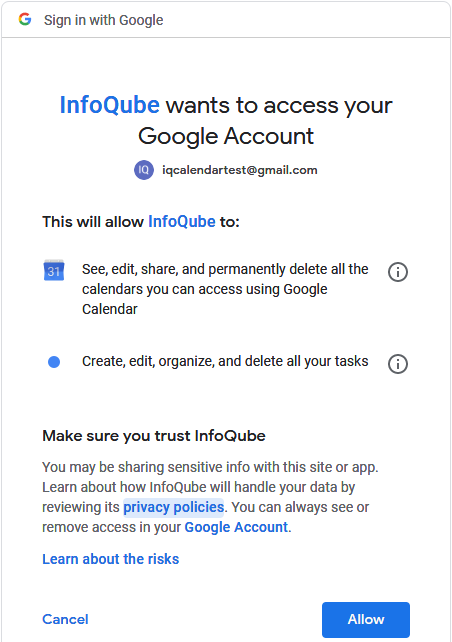
Task: Open info icon for tasks permission
Action: click(x=398, y=364)
